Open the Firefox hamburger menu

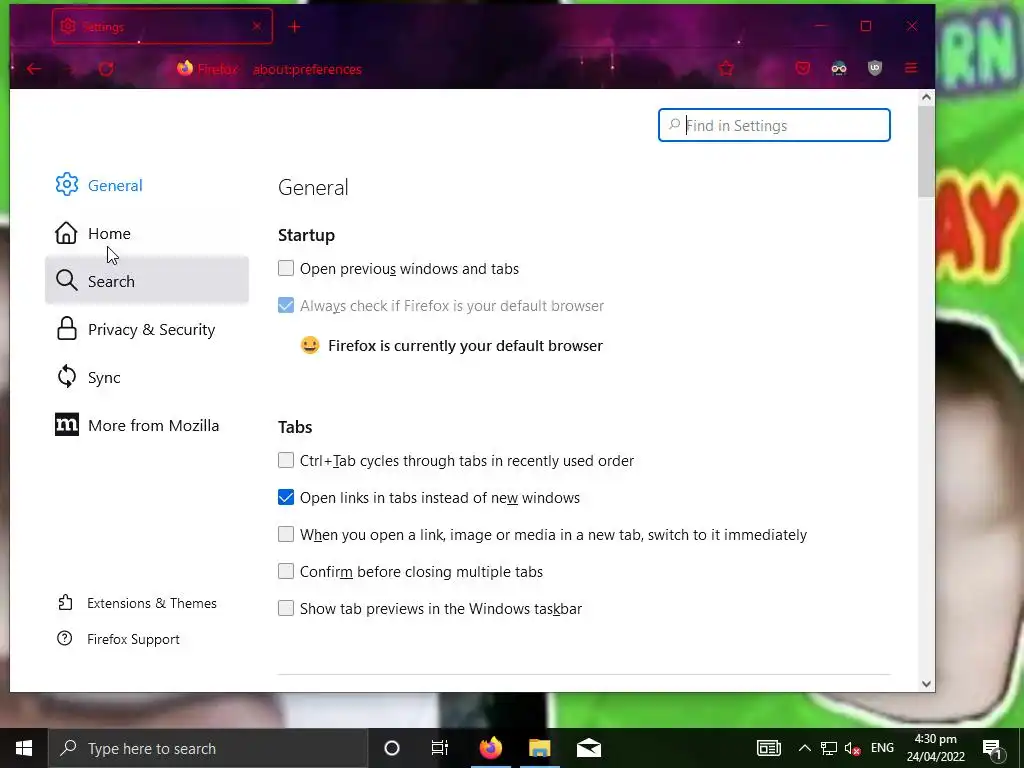point(910,68)
